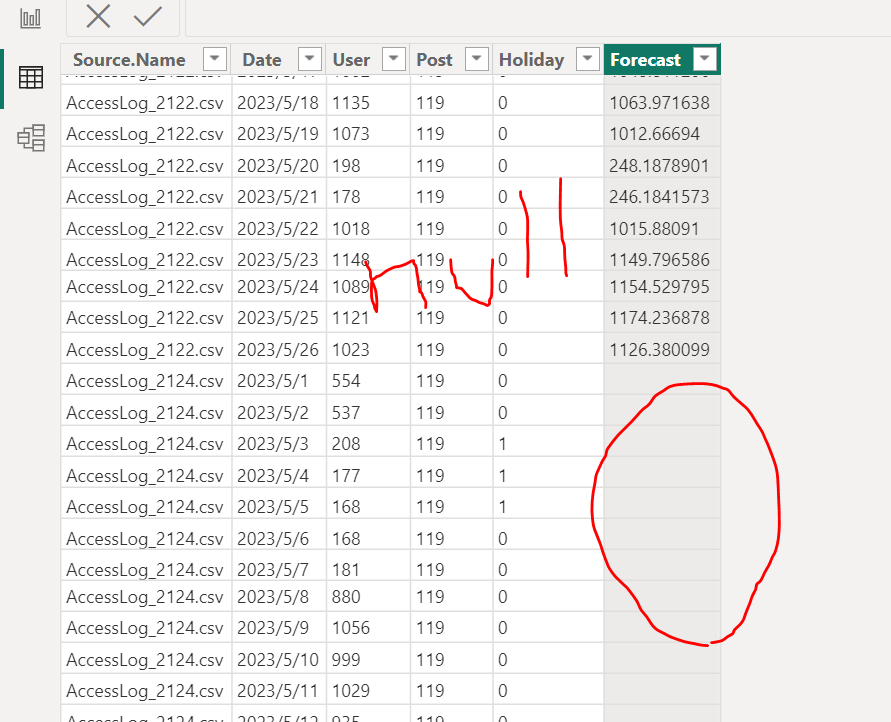Click user value 554
The image size is (891, 722).
(346, 381)
